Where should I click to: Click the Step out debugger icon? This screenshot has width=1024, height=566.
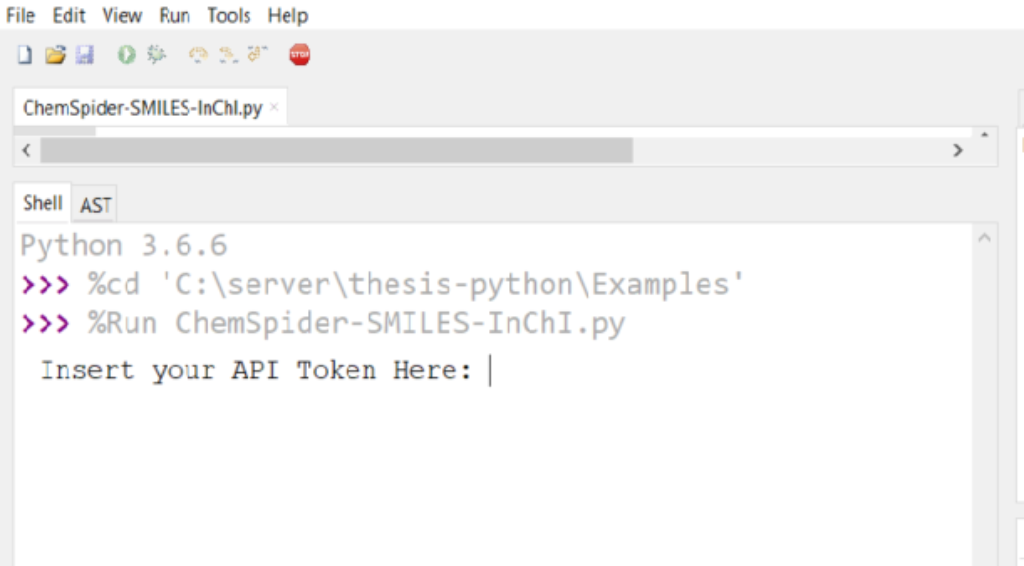pyautogui.click(x=257, y=55)
